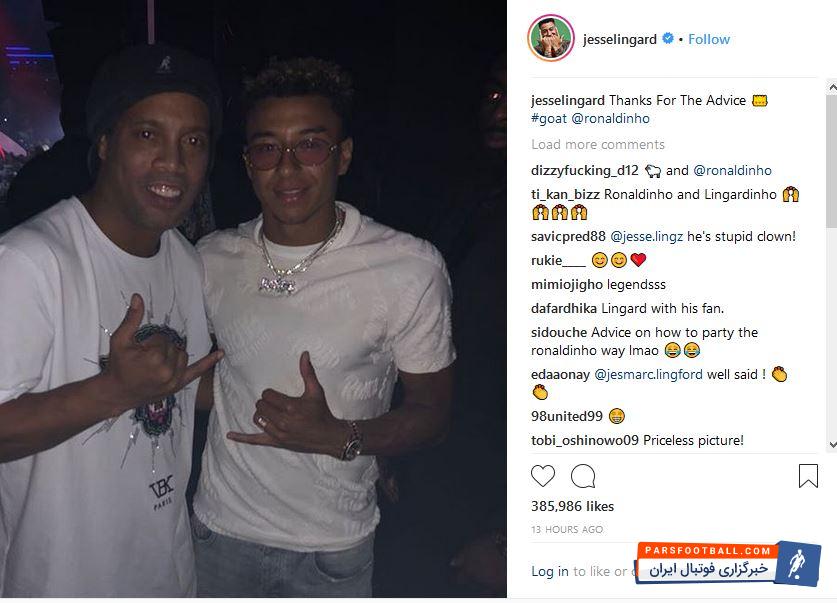Click the 13 hours ago timestamp

567,530
